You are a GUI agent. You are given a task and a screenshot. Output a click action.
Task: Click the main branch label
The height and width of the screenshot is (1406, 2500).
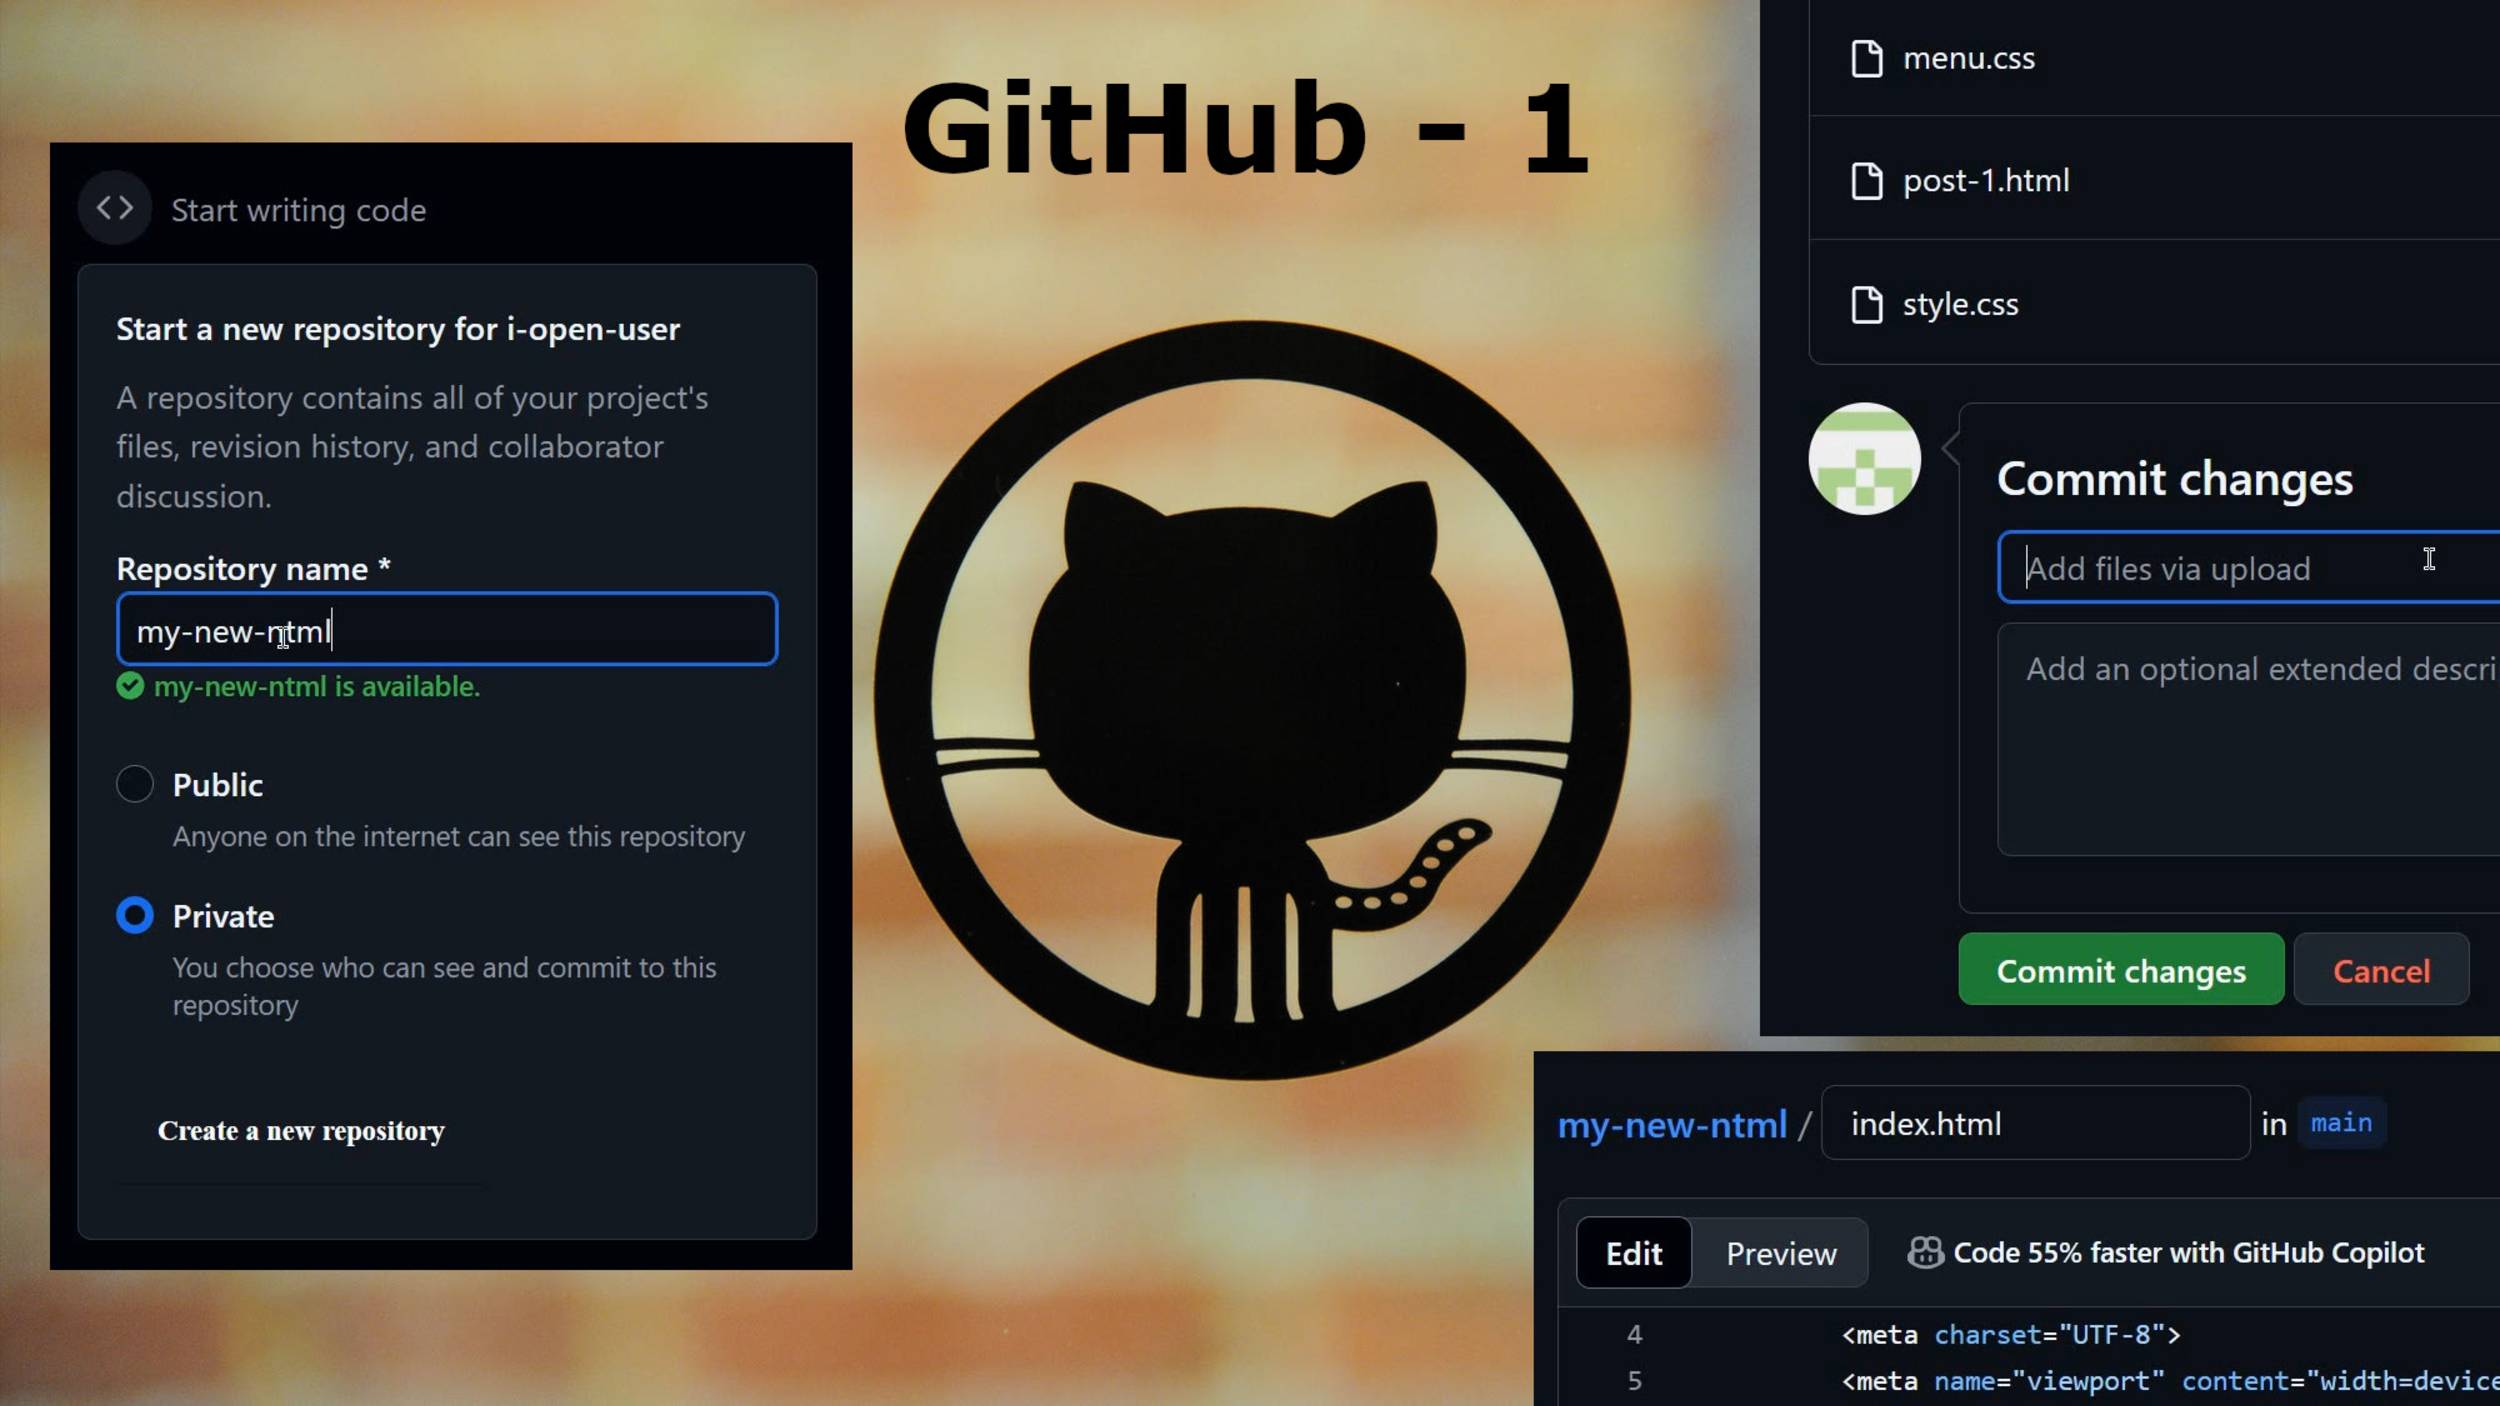pos(2341,1122)
